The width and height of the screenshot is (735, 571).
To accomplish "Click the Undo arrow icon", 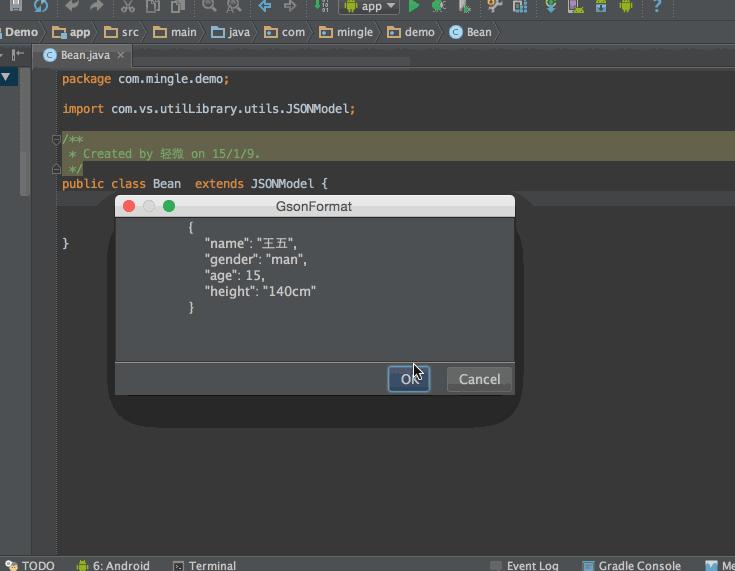I will (x=72, y=6).
